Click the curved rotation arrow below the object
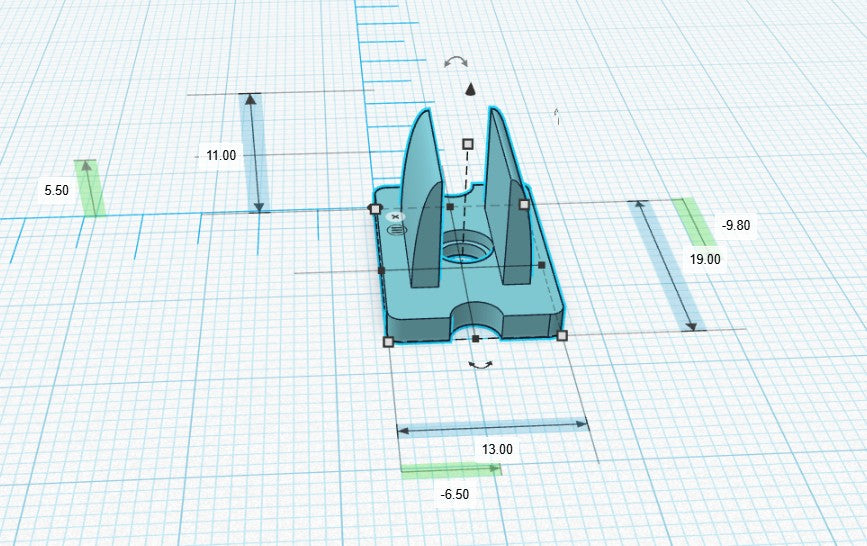 (x=480, y=365)
